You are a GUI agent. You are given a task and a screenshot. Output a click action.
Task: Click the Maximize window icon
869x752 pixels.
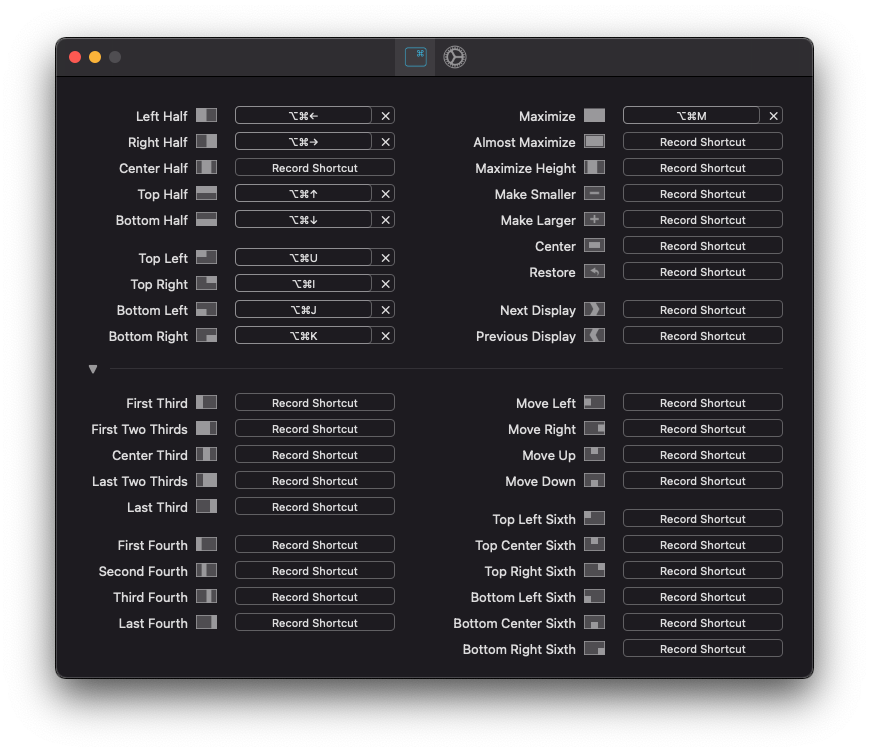click(x=594, y=116)
